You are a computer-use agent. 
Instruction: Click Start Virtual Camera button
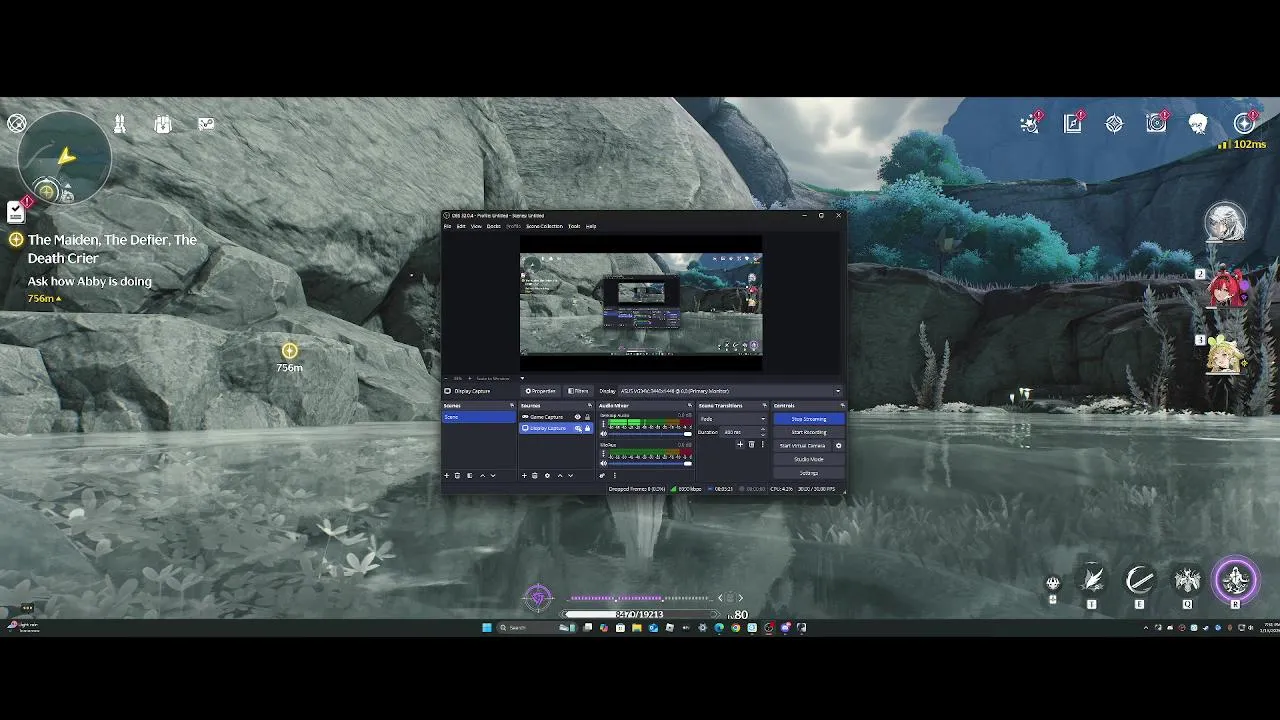point(802,446)
